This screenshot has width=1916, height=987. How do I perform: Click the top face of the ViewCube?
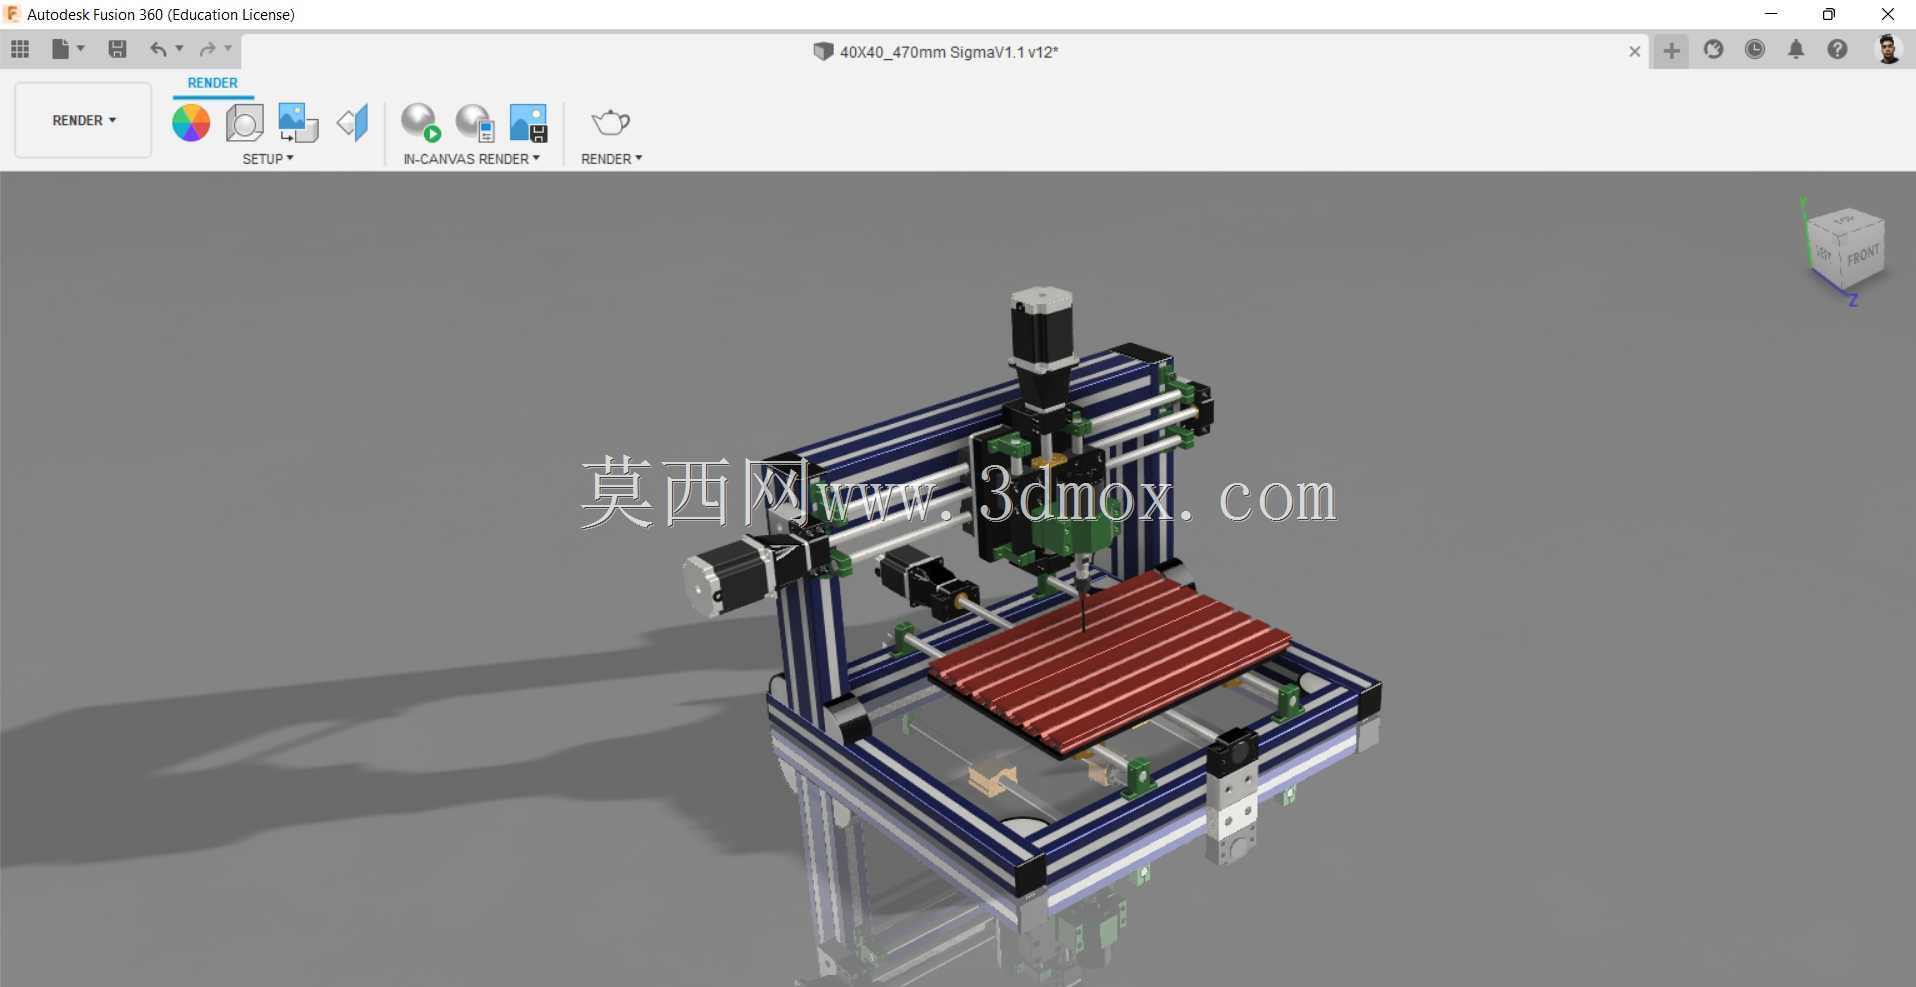tap(1845, 219)
